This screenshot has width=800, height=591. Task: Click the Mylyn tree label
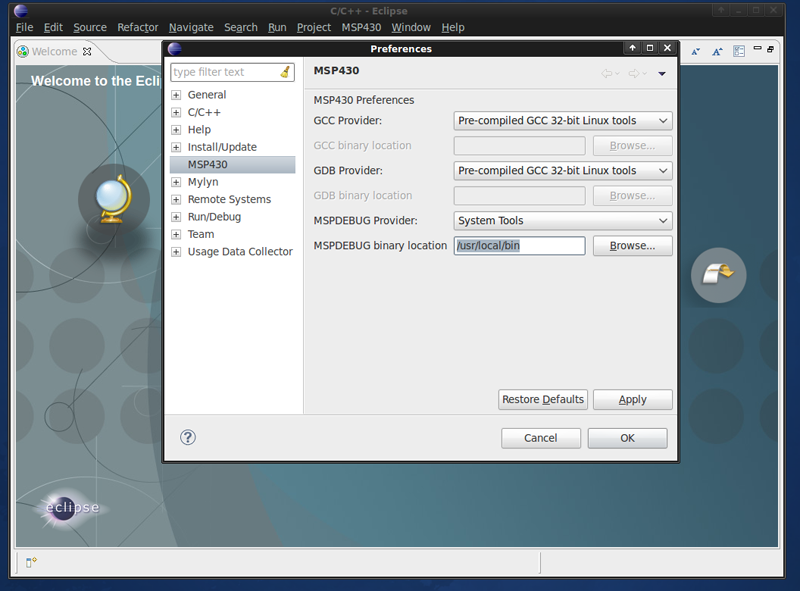pyautogui.click(x=203, y=182)
